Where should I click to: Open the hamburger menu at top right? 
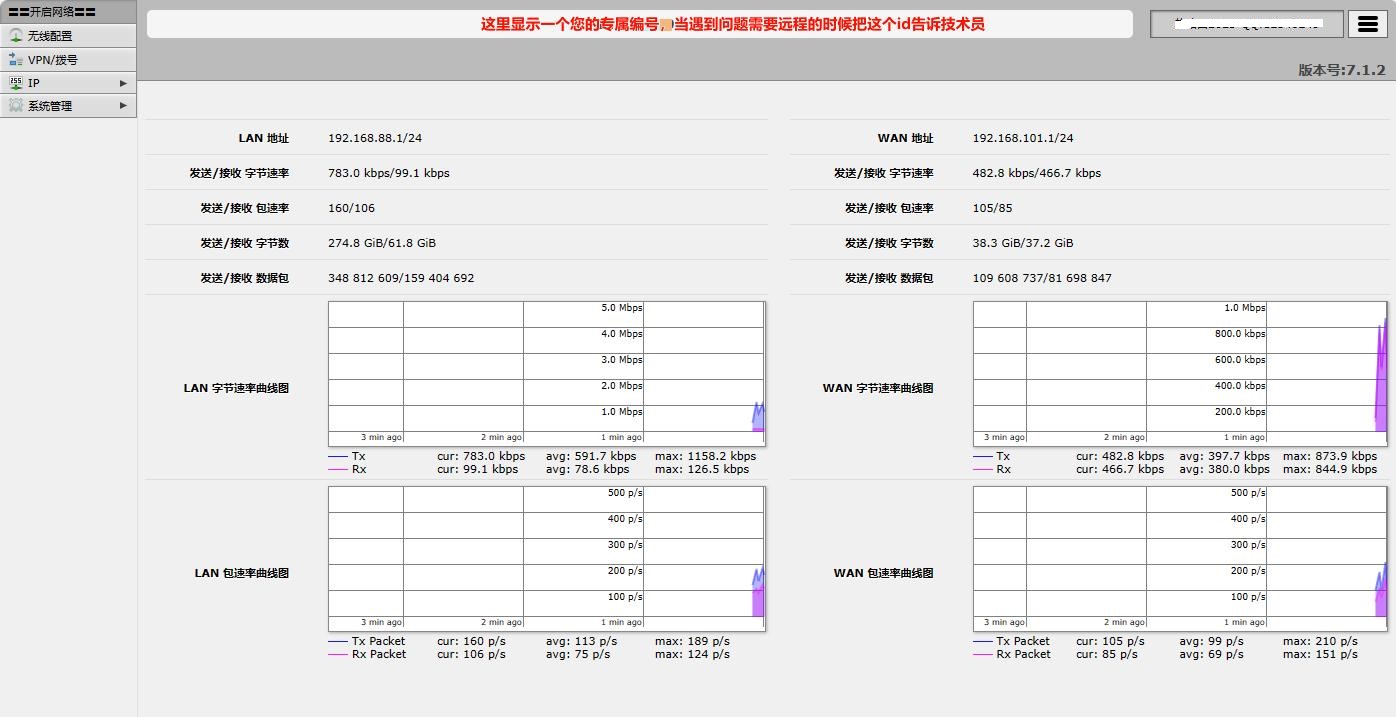tap(1367, 23)
